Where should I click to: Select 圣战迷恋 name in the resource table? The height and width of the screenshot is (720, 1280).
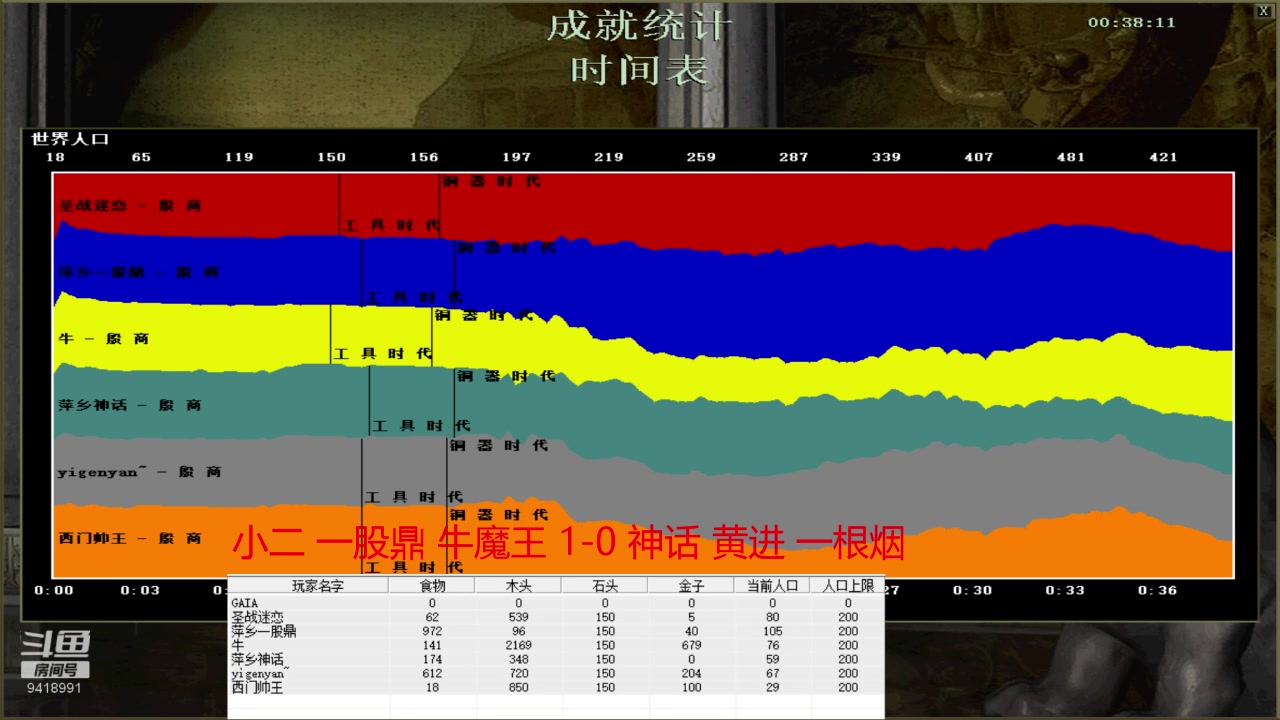(257, 617)
